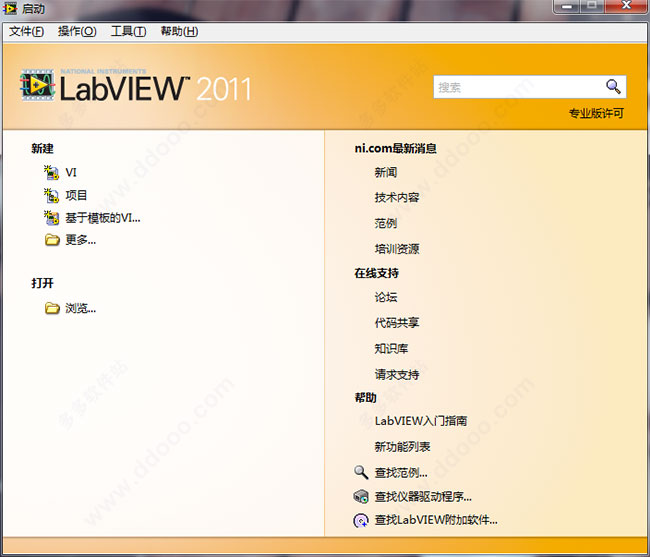Open 基于模板的VI... link
650x557 pixels.
[x=103, y=218]
